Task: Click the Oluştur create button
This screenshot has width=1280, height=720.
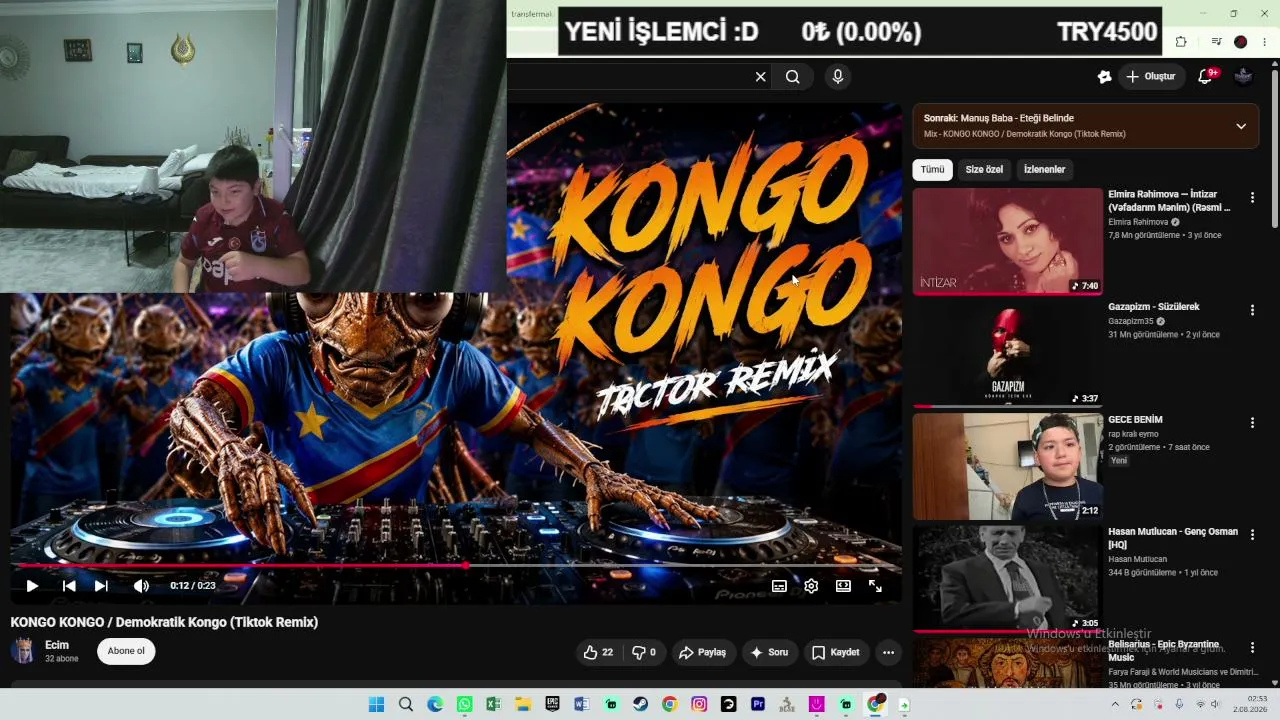Action: (1151, 77)
